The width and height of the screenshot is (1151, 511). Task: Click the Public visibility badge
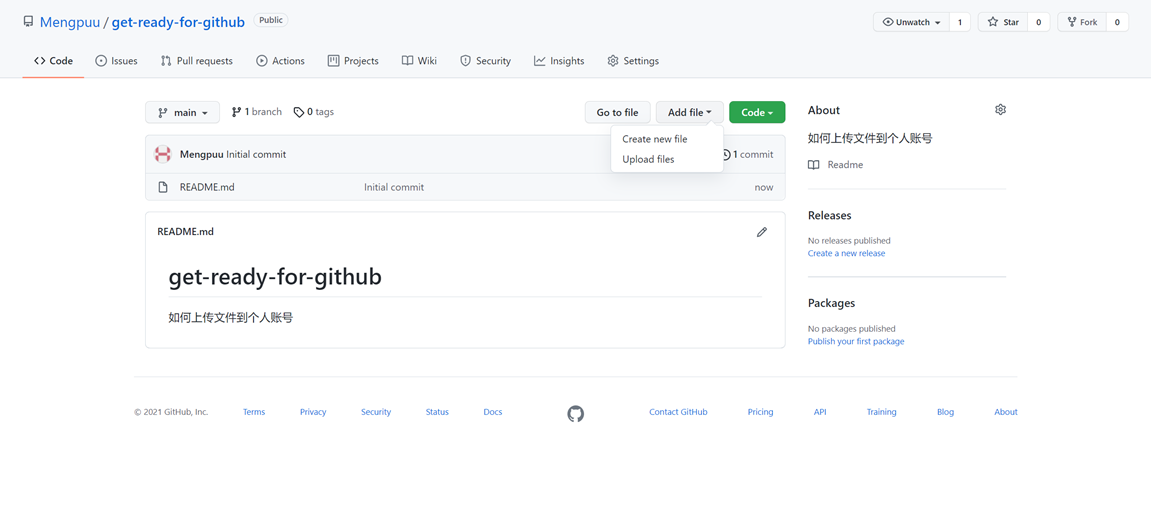[x=271, y=21]
